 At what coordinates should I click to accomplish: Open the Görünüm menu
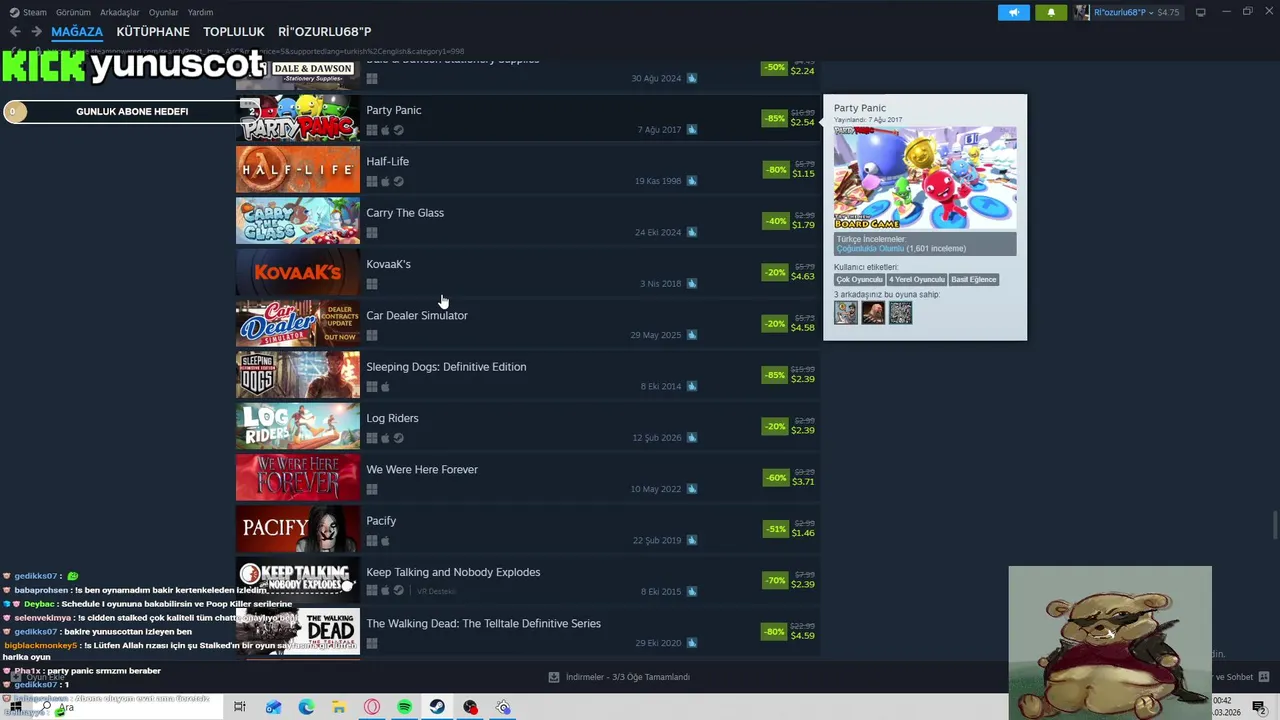73,12
